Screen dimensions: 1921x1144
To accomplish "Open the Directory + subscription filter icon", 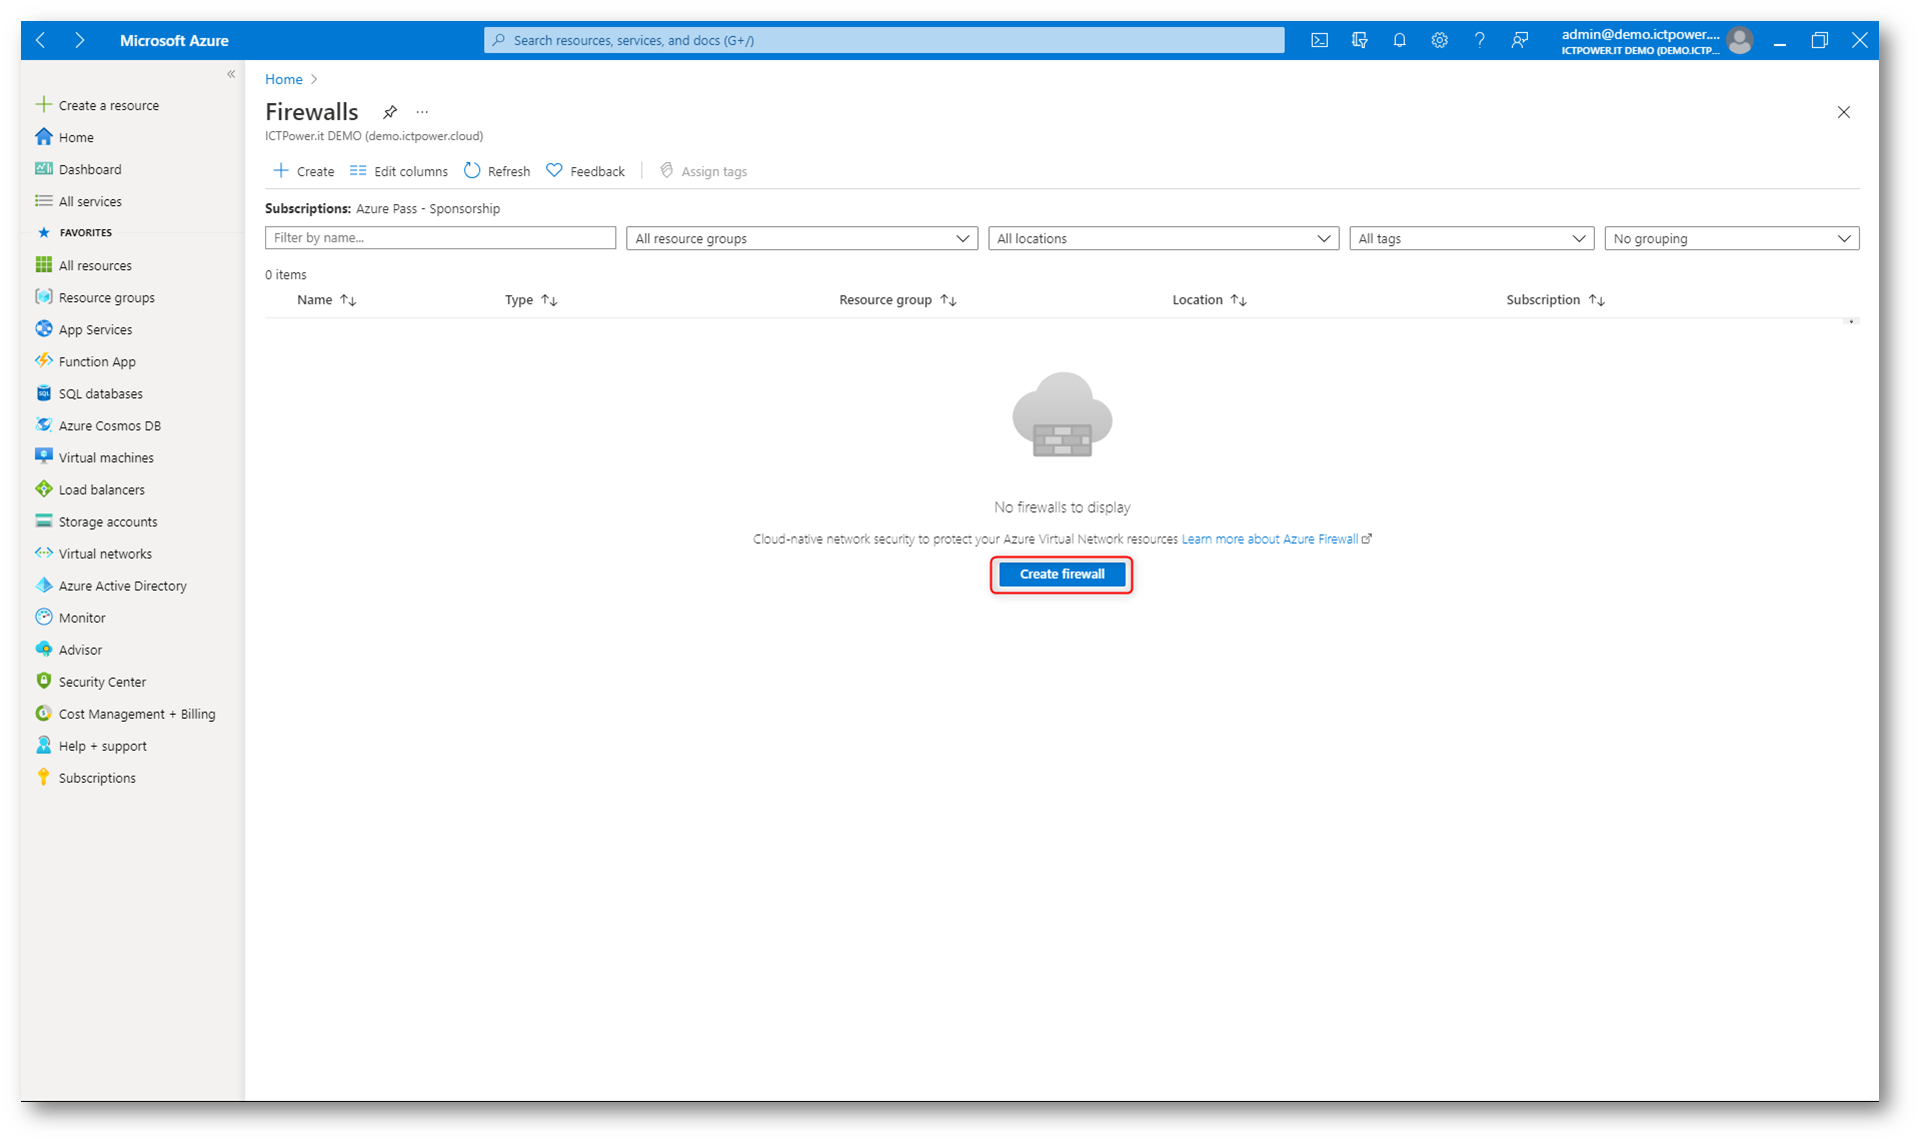I will [x=1359, y=40].
